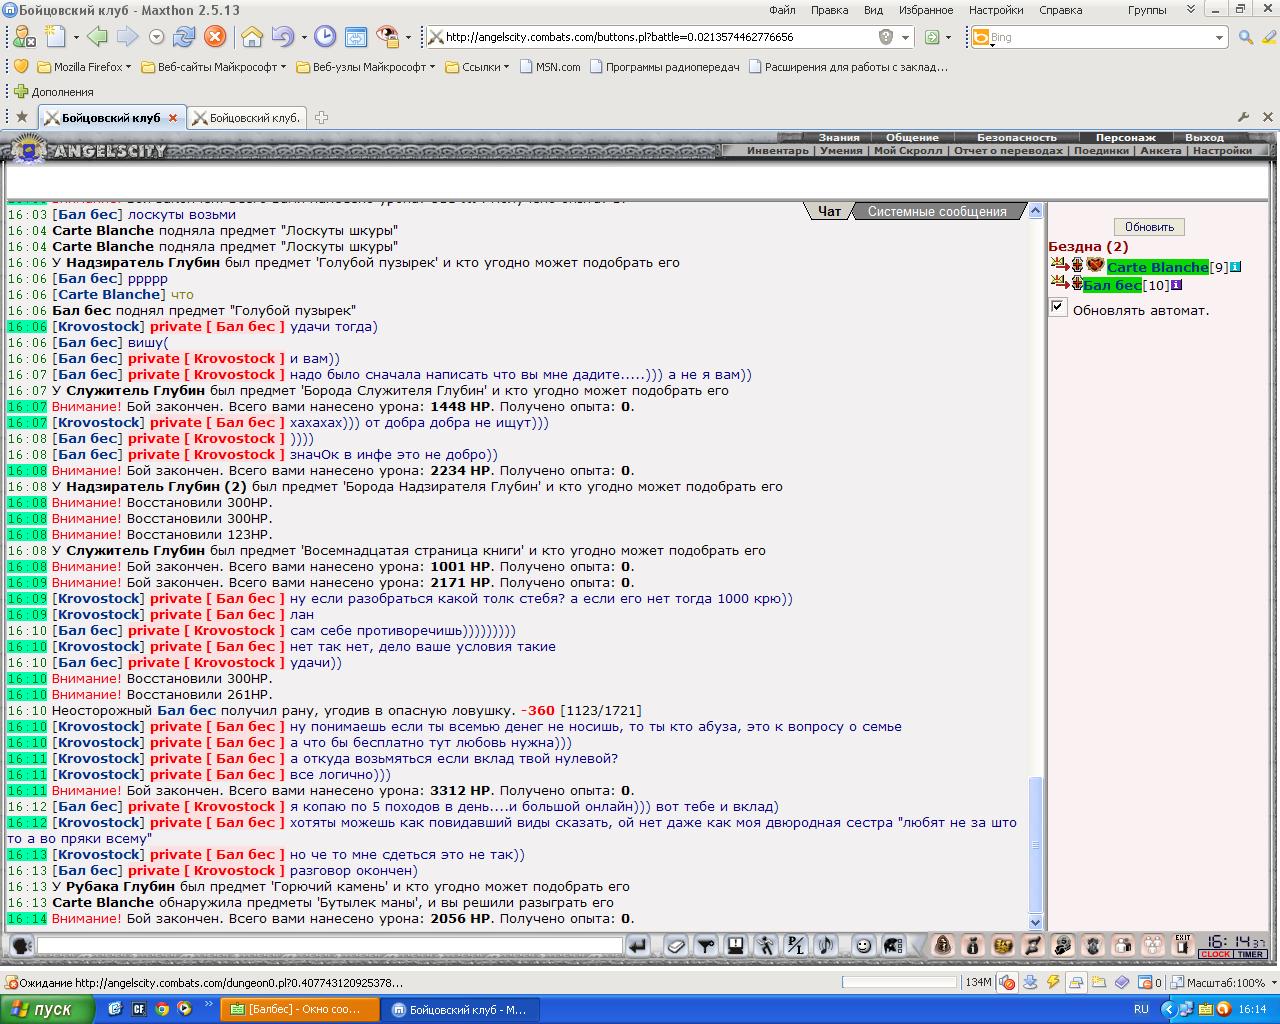
Task: Open the '[Балбес] - Окно соо...' taskbar window
Action: [x=300, y=1009]
